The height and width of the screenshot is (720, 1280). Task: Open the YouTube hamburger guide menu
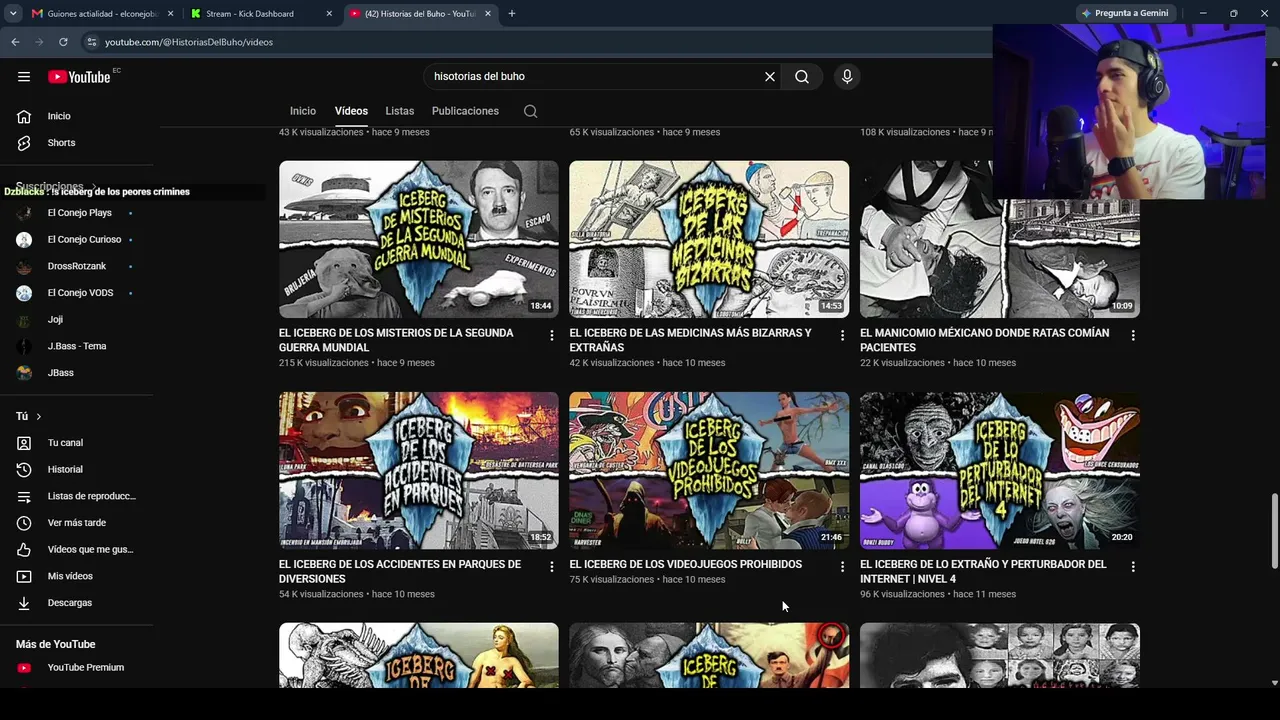click(24, 77)
